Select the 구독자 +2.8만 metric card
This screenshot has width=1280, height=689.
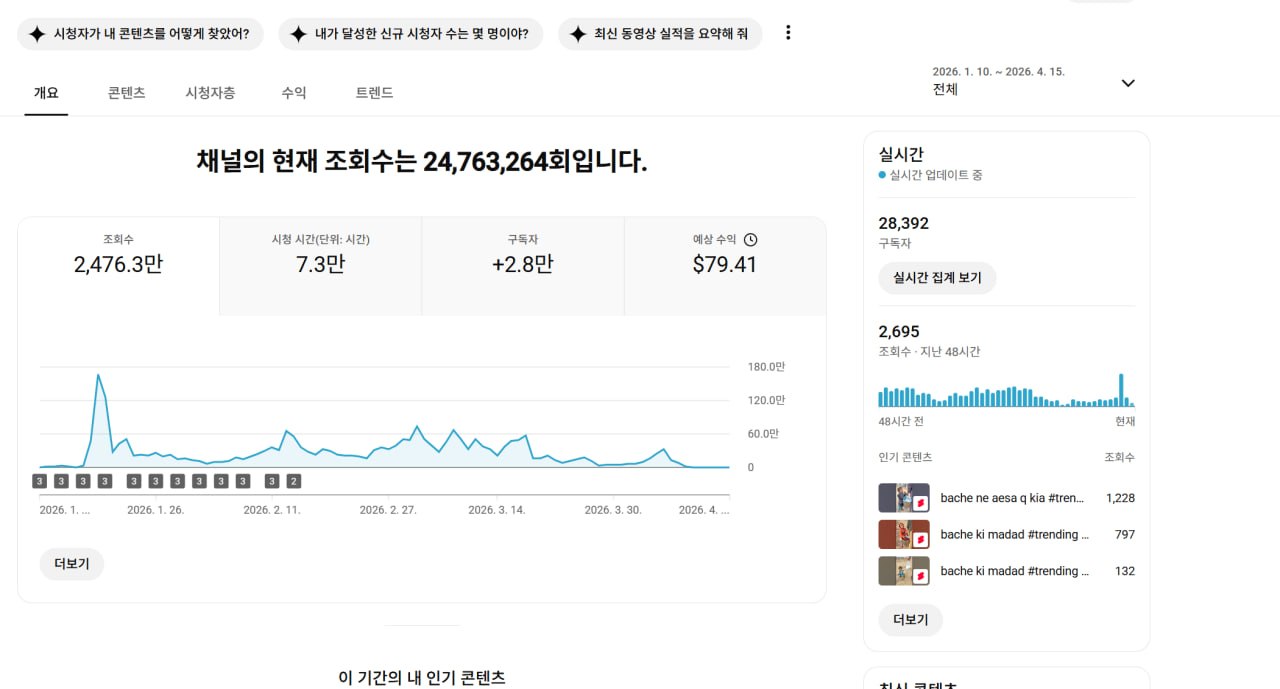pyautogui.click(x=522, y=265)
